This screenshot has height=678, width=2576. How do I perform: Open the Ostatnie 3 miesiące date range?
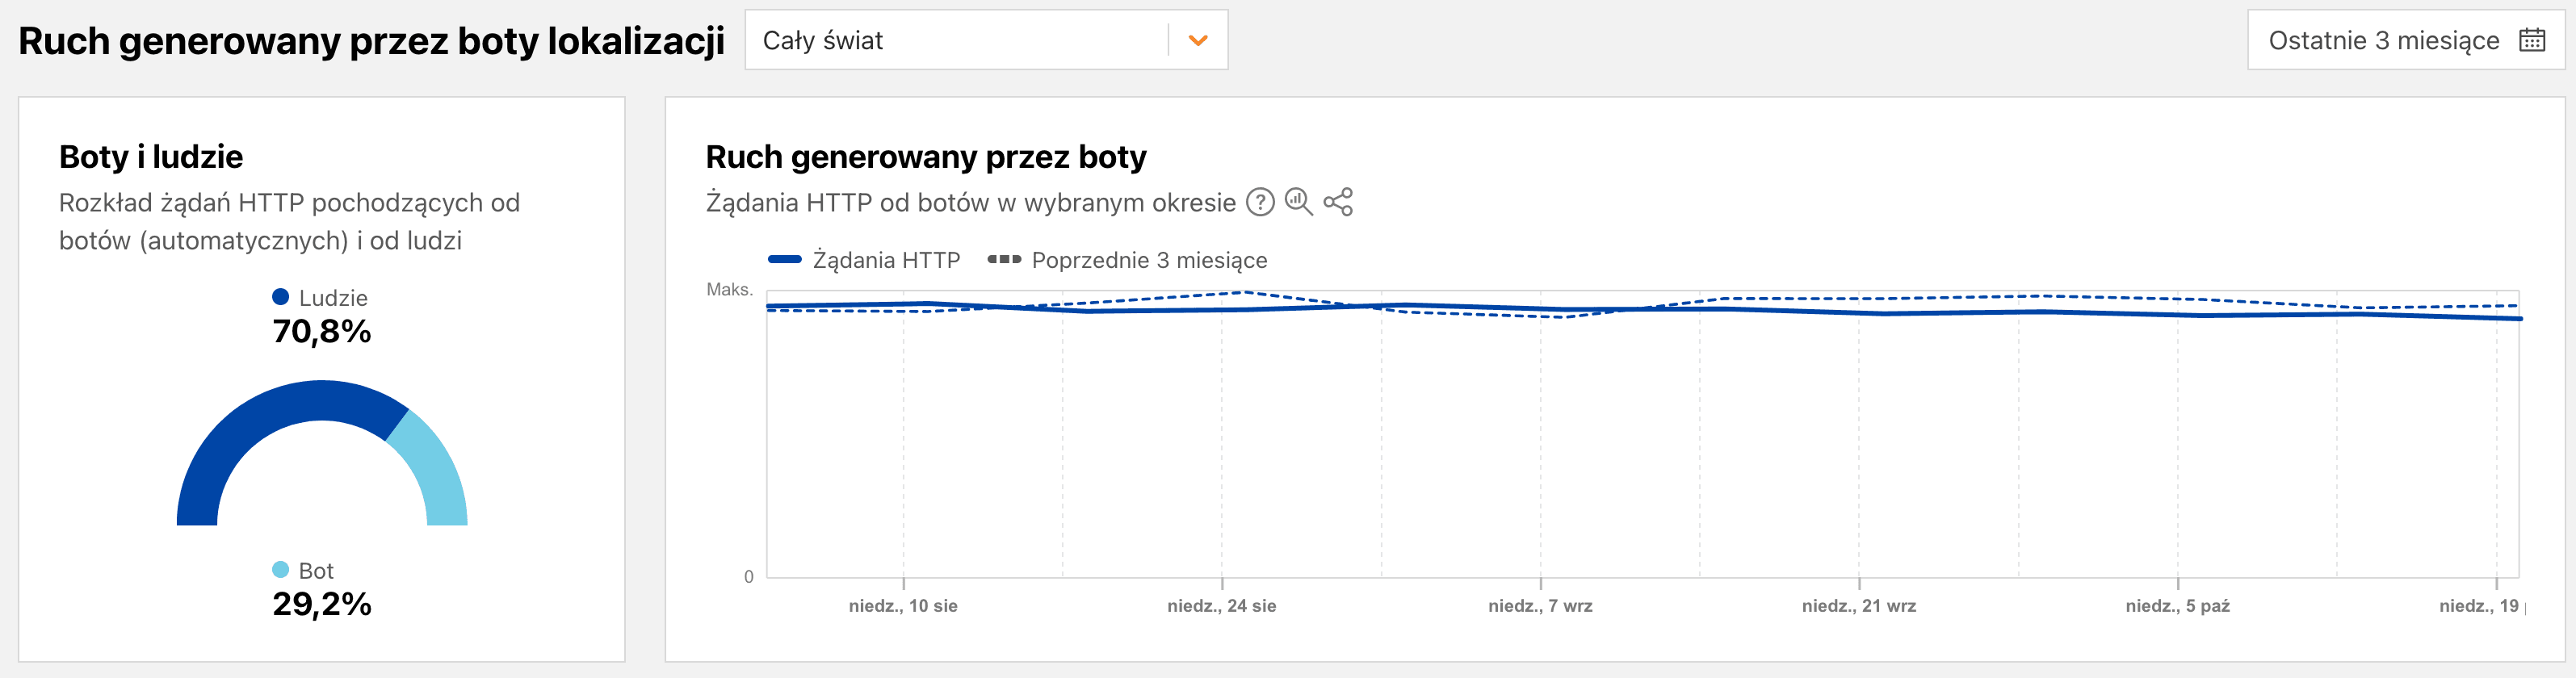coord(2383,41)
